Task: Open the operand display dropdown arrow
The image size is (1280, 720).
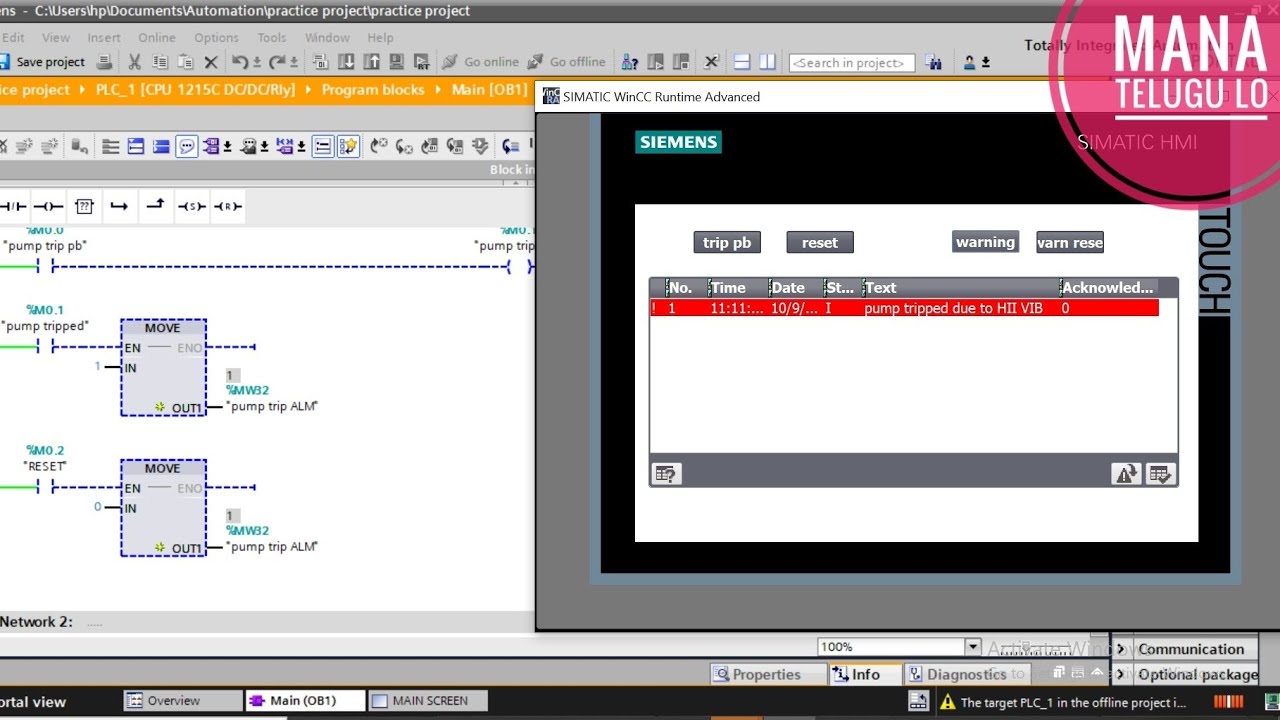Action: pos(228,147)
